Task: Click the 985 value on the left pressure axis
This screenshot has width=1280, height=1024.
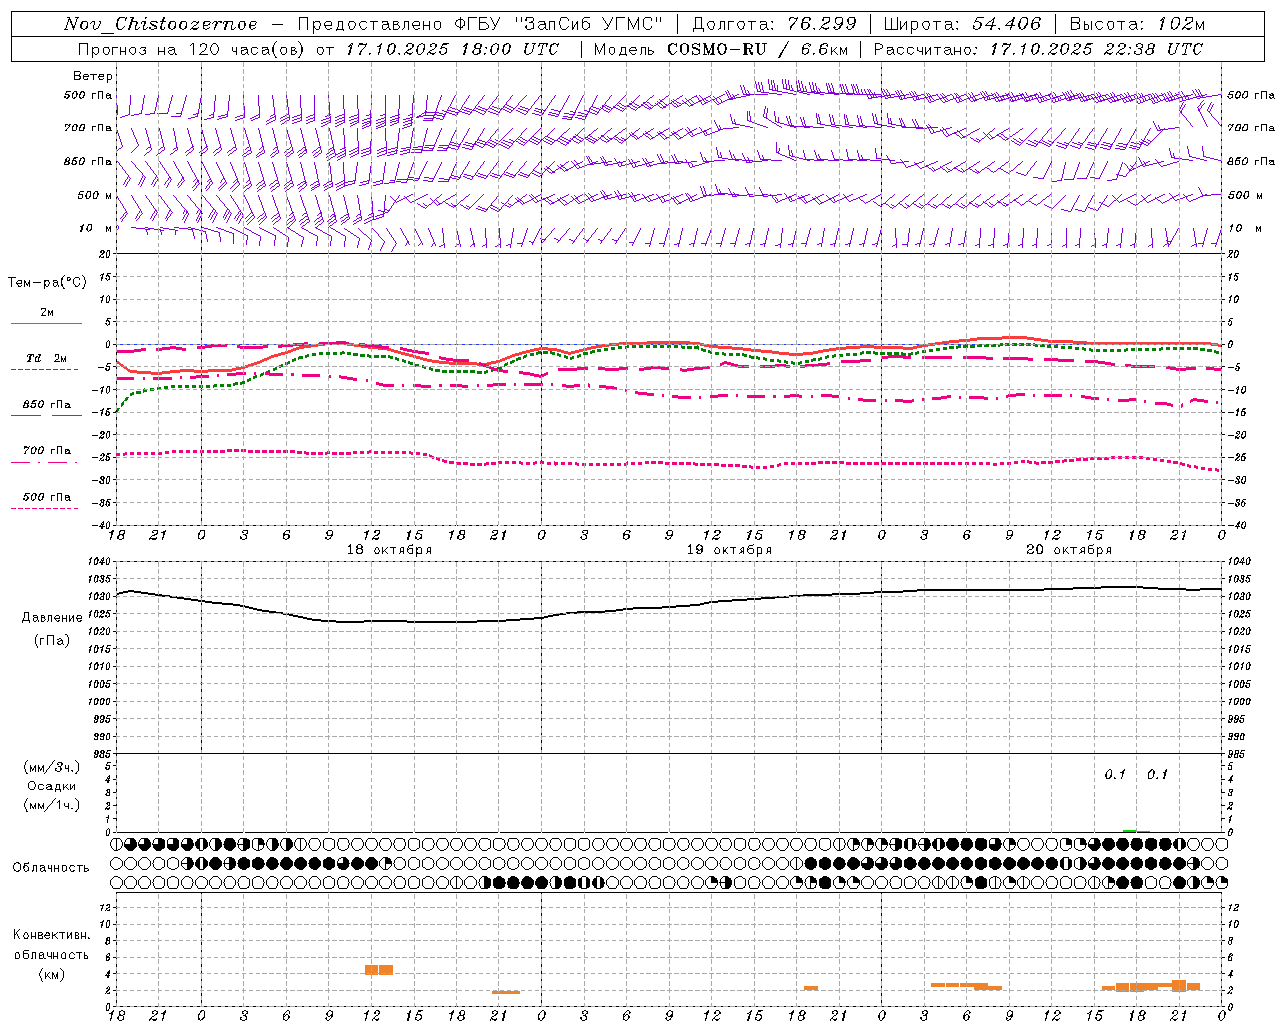Action: point(102,754)
